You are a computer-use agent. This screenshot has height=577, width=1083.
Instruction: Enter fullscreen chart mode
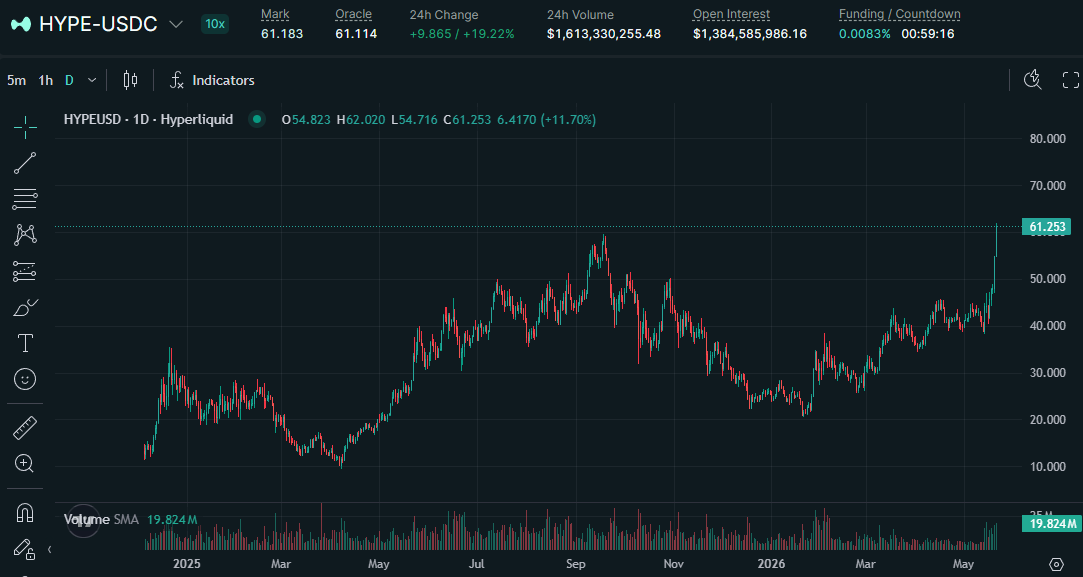pyautogui.click(x=1071, y=80)
